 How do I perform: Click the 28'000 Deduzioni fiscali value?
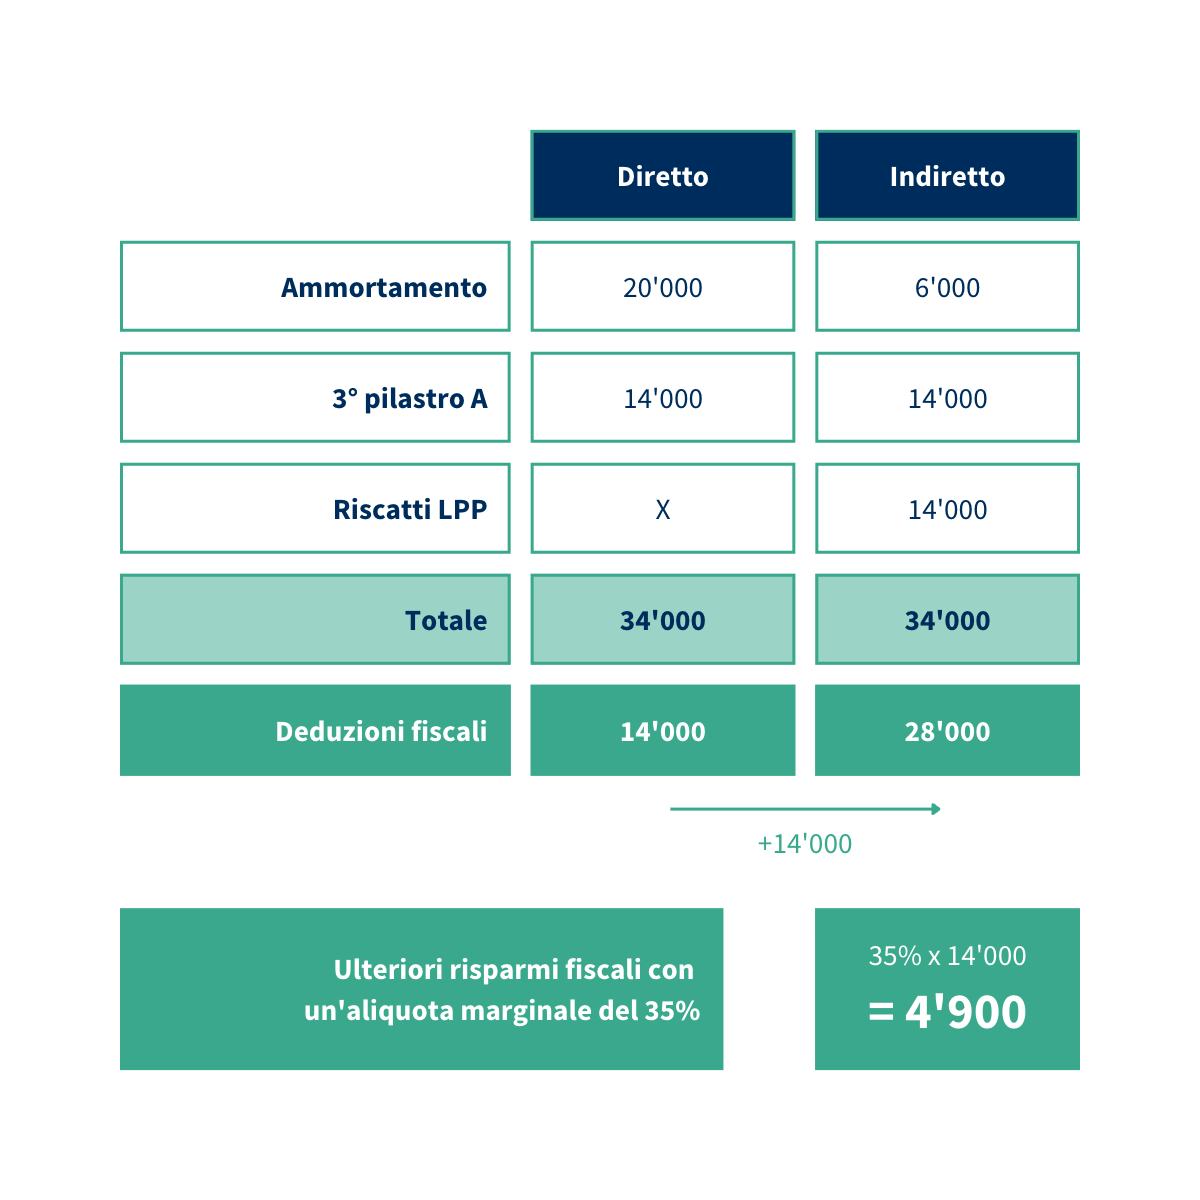click(x=947, y=731)
